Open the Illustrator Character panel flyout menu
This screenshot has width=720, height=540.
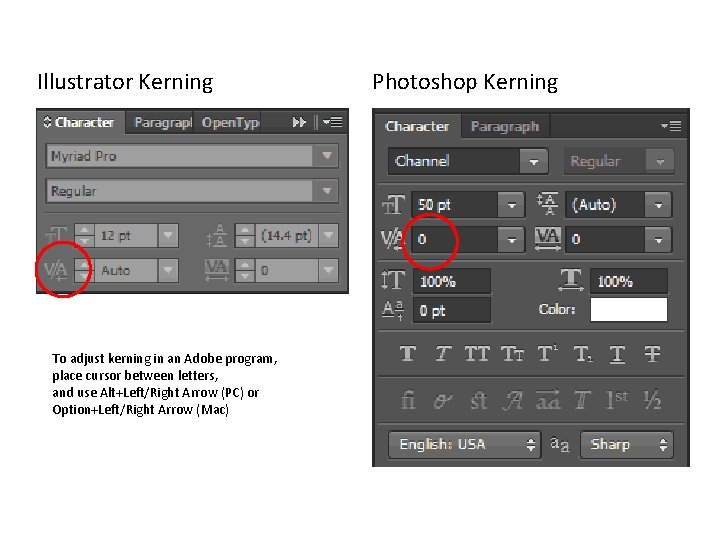[332, 122]
